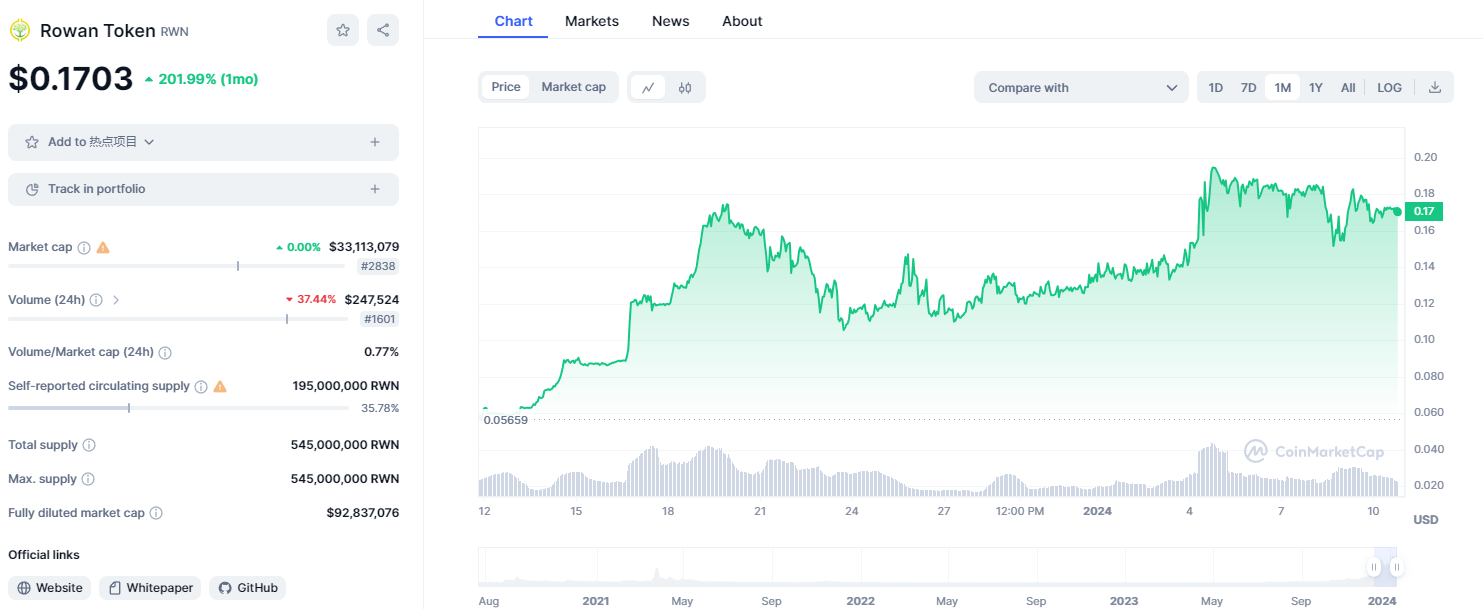Open Market cap info icon
Image resolution: width=1483 pixels, height=609 pixels.
84,247
